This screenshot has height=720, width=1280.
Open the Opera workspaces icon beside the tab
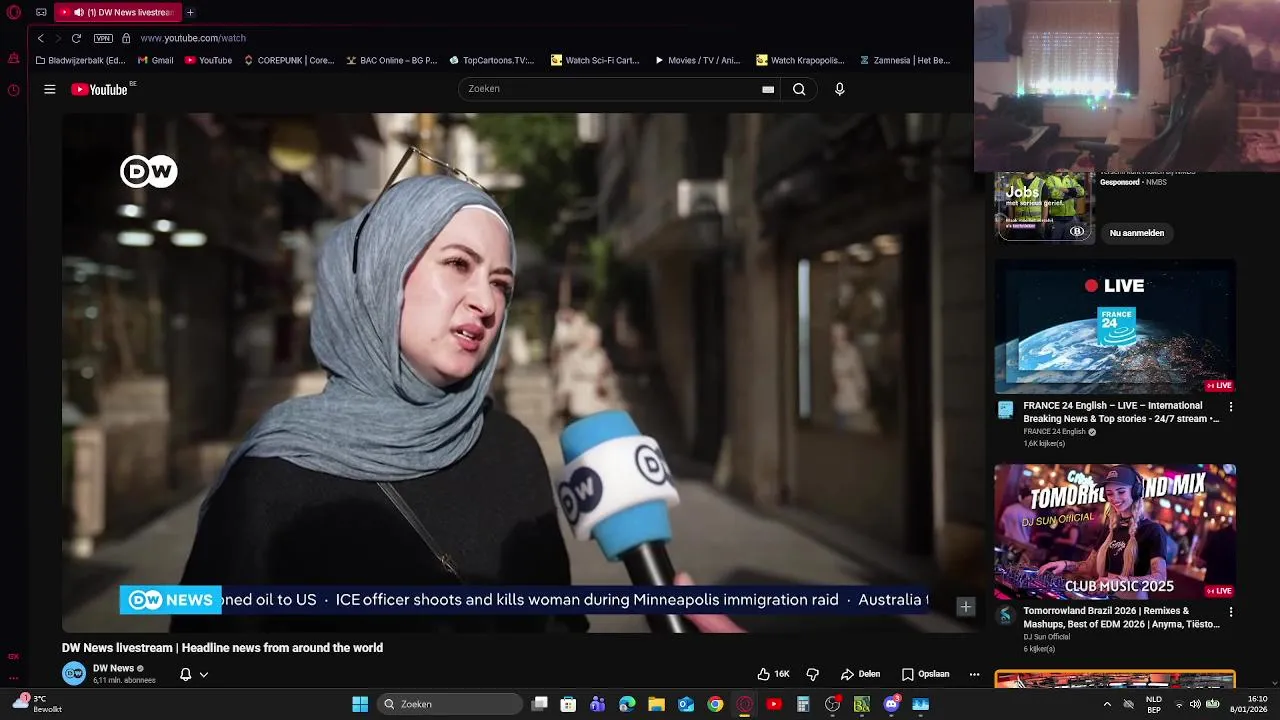pos(41,13)
